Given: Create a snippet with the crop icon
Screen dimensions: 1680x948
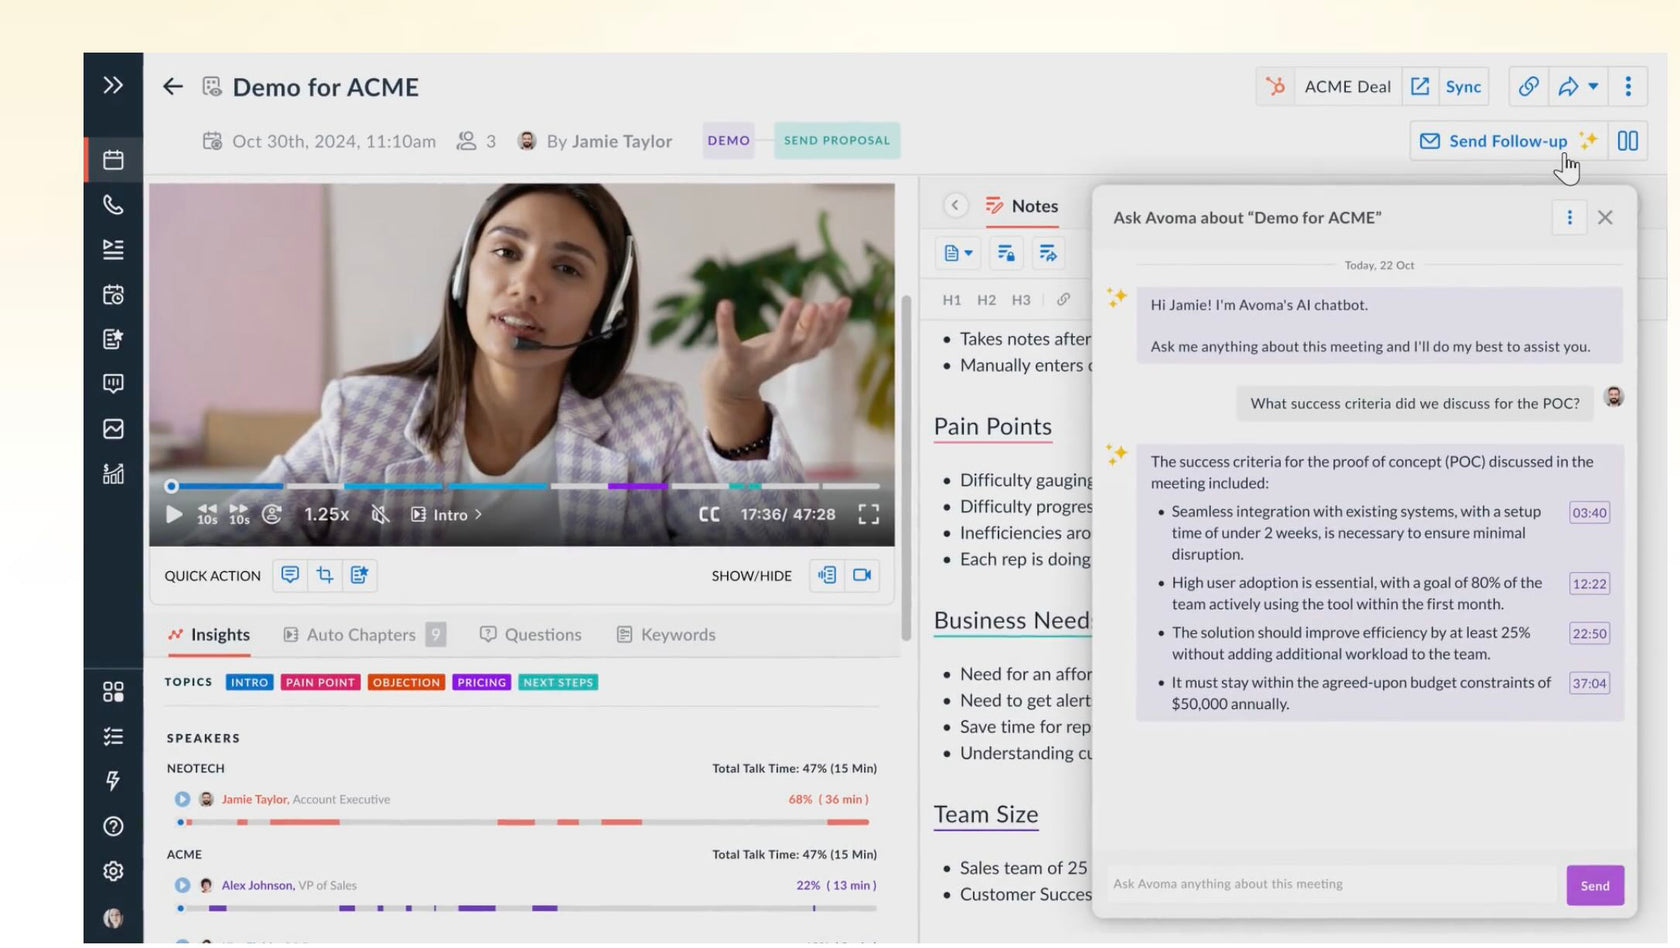Looking at the screenshot, I should [325, 575].
